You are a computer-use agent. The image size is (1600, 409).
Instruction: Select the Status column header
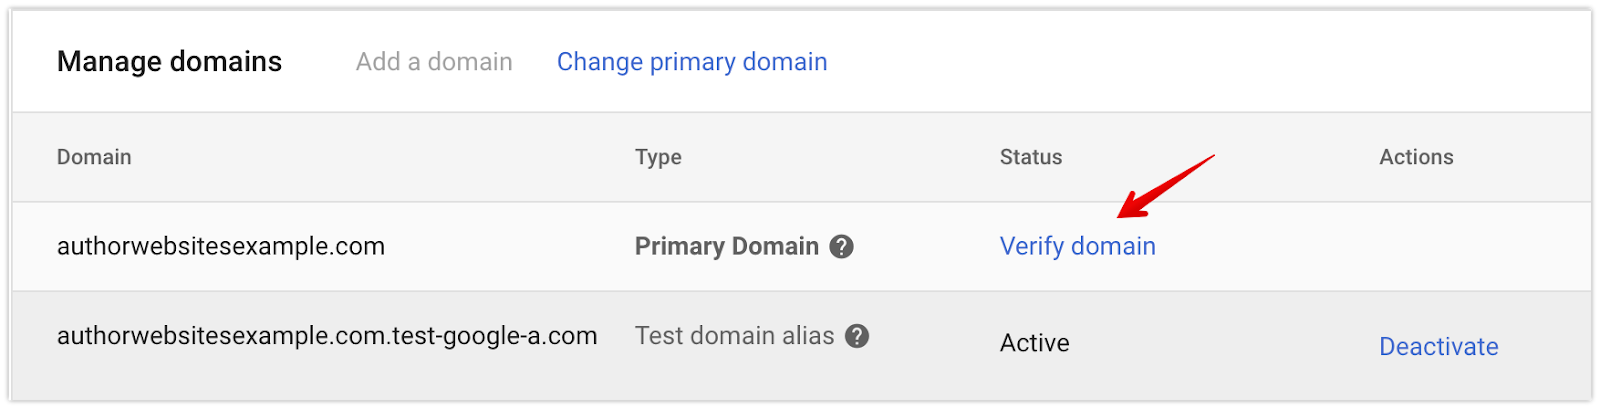coord(1031,157)
